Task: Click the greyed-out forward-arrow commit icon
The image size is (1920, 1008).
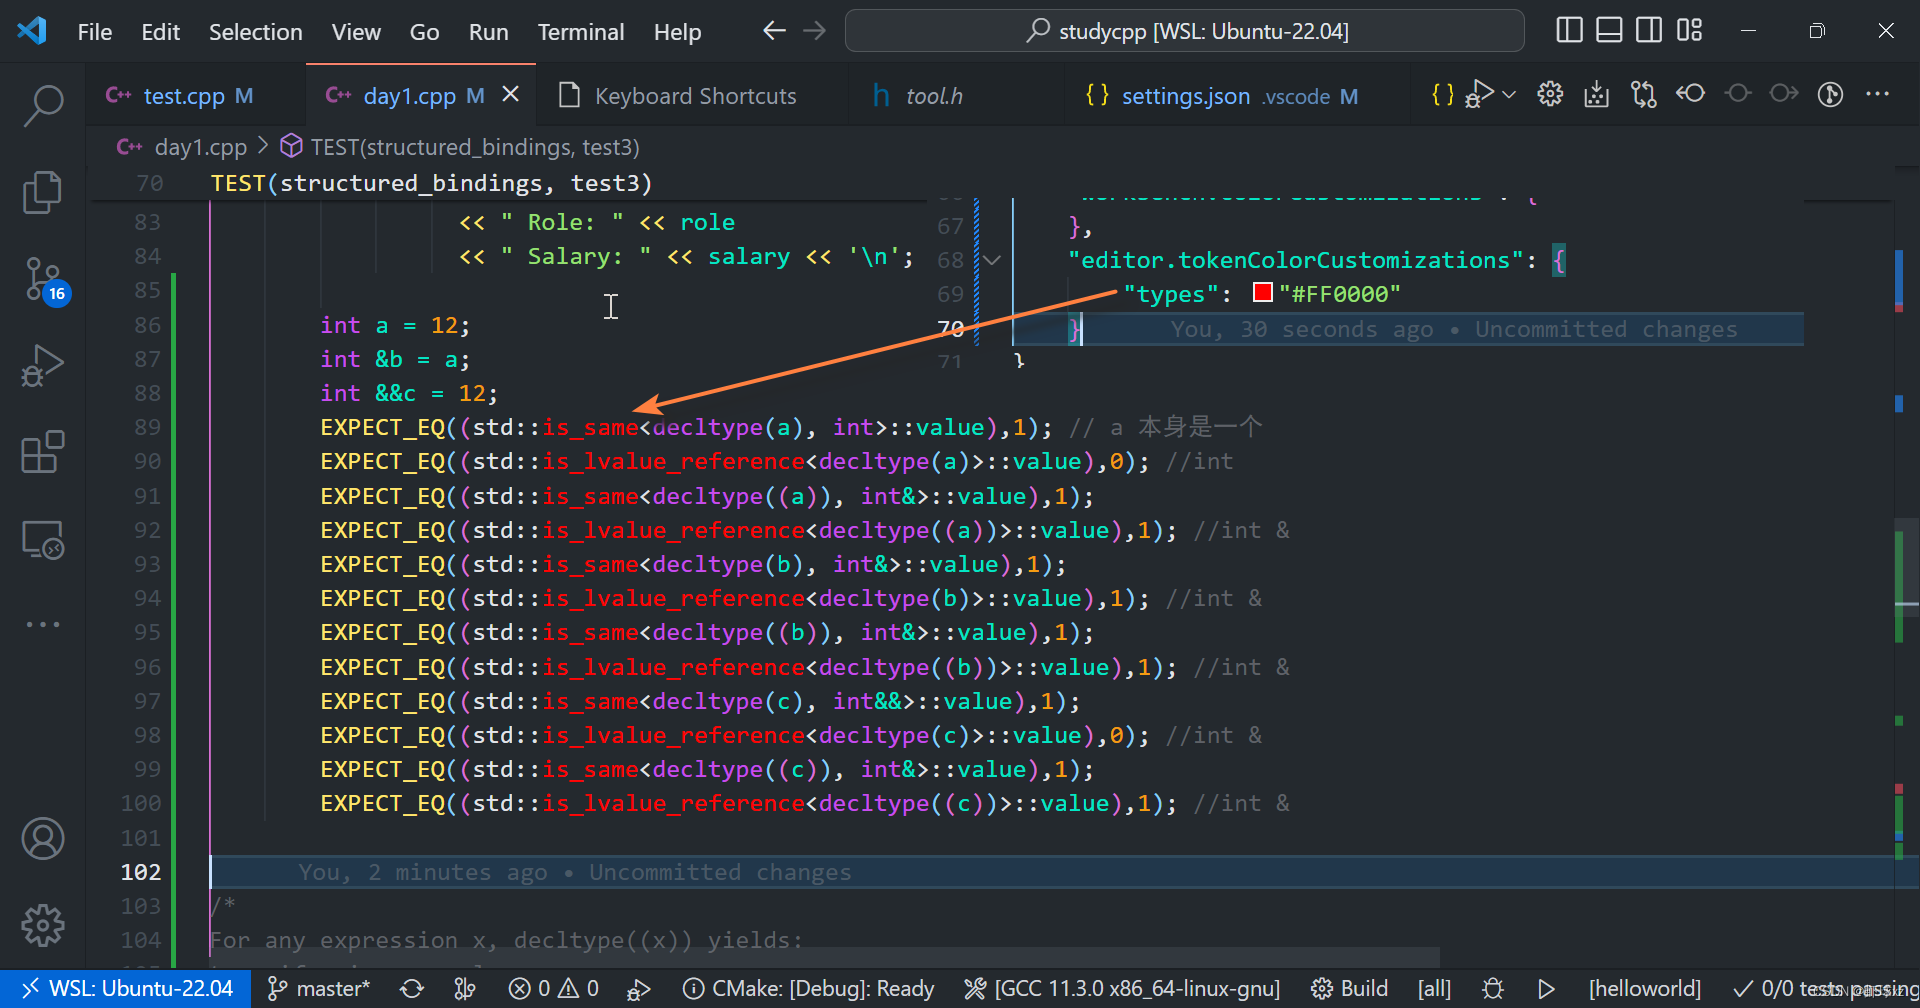Action: tap(1784, 93)
